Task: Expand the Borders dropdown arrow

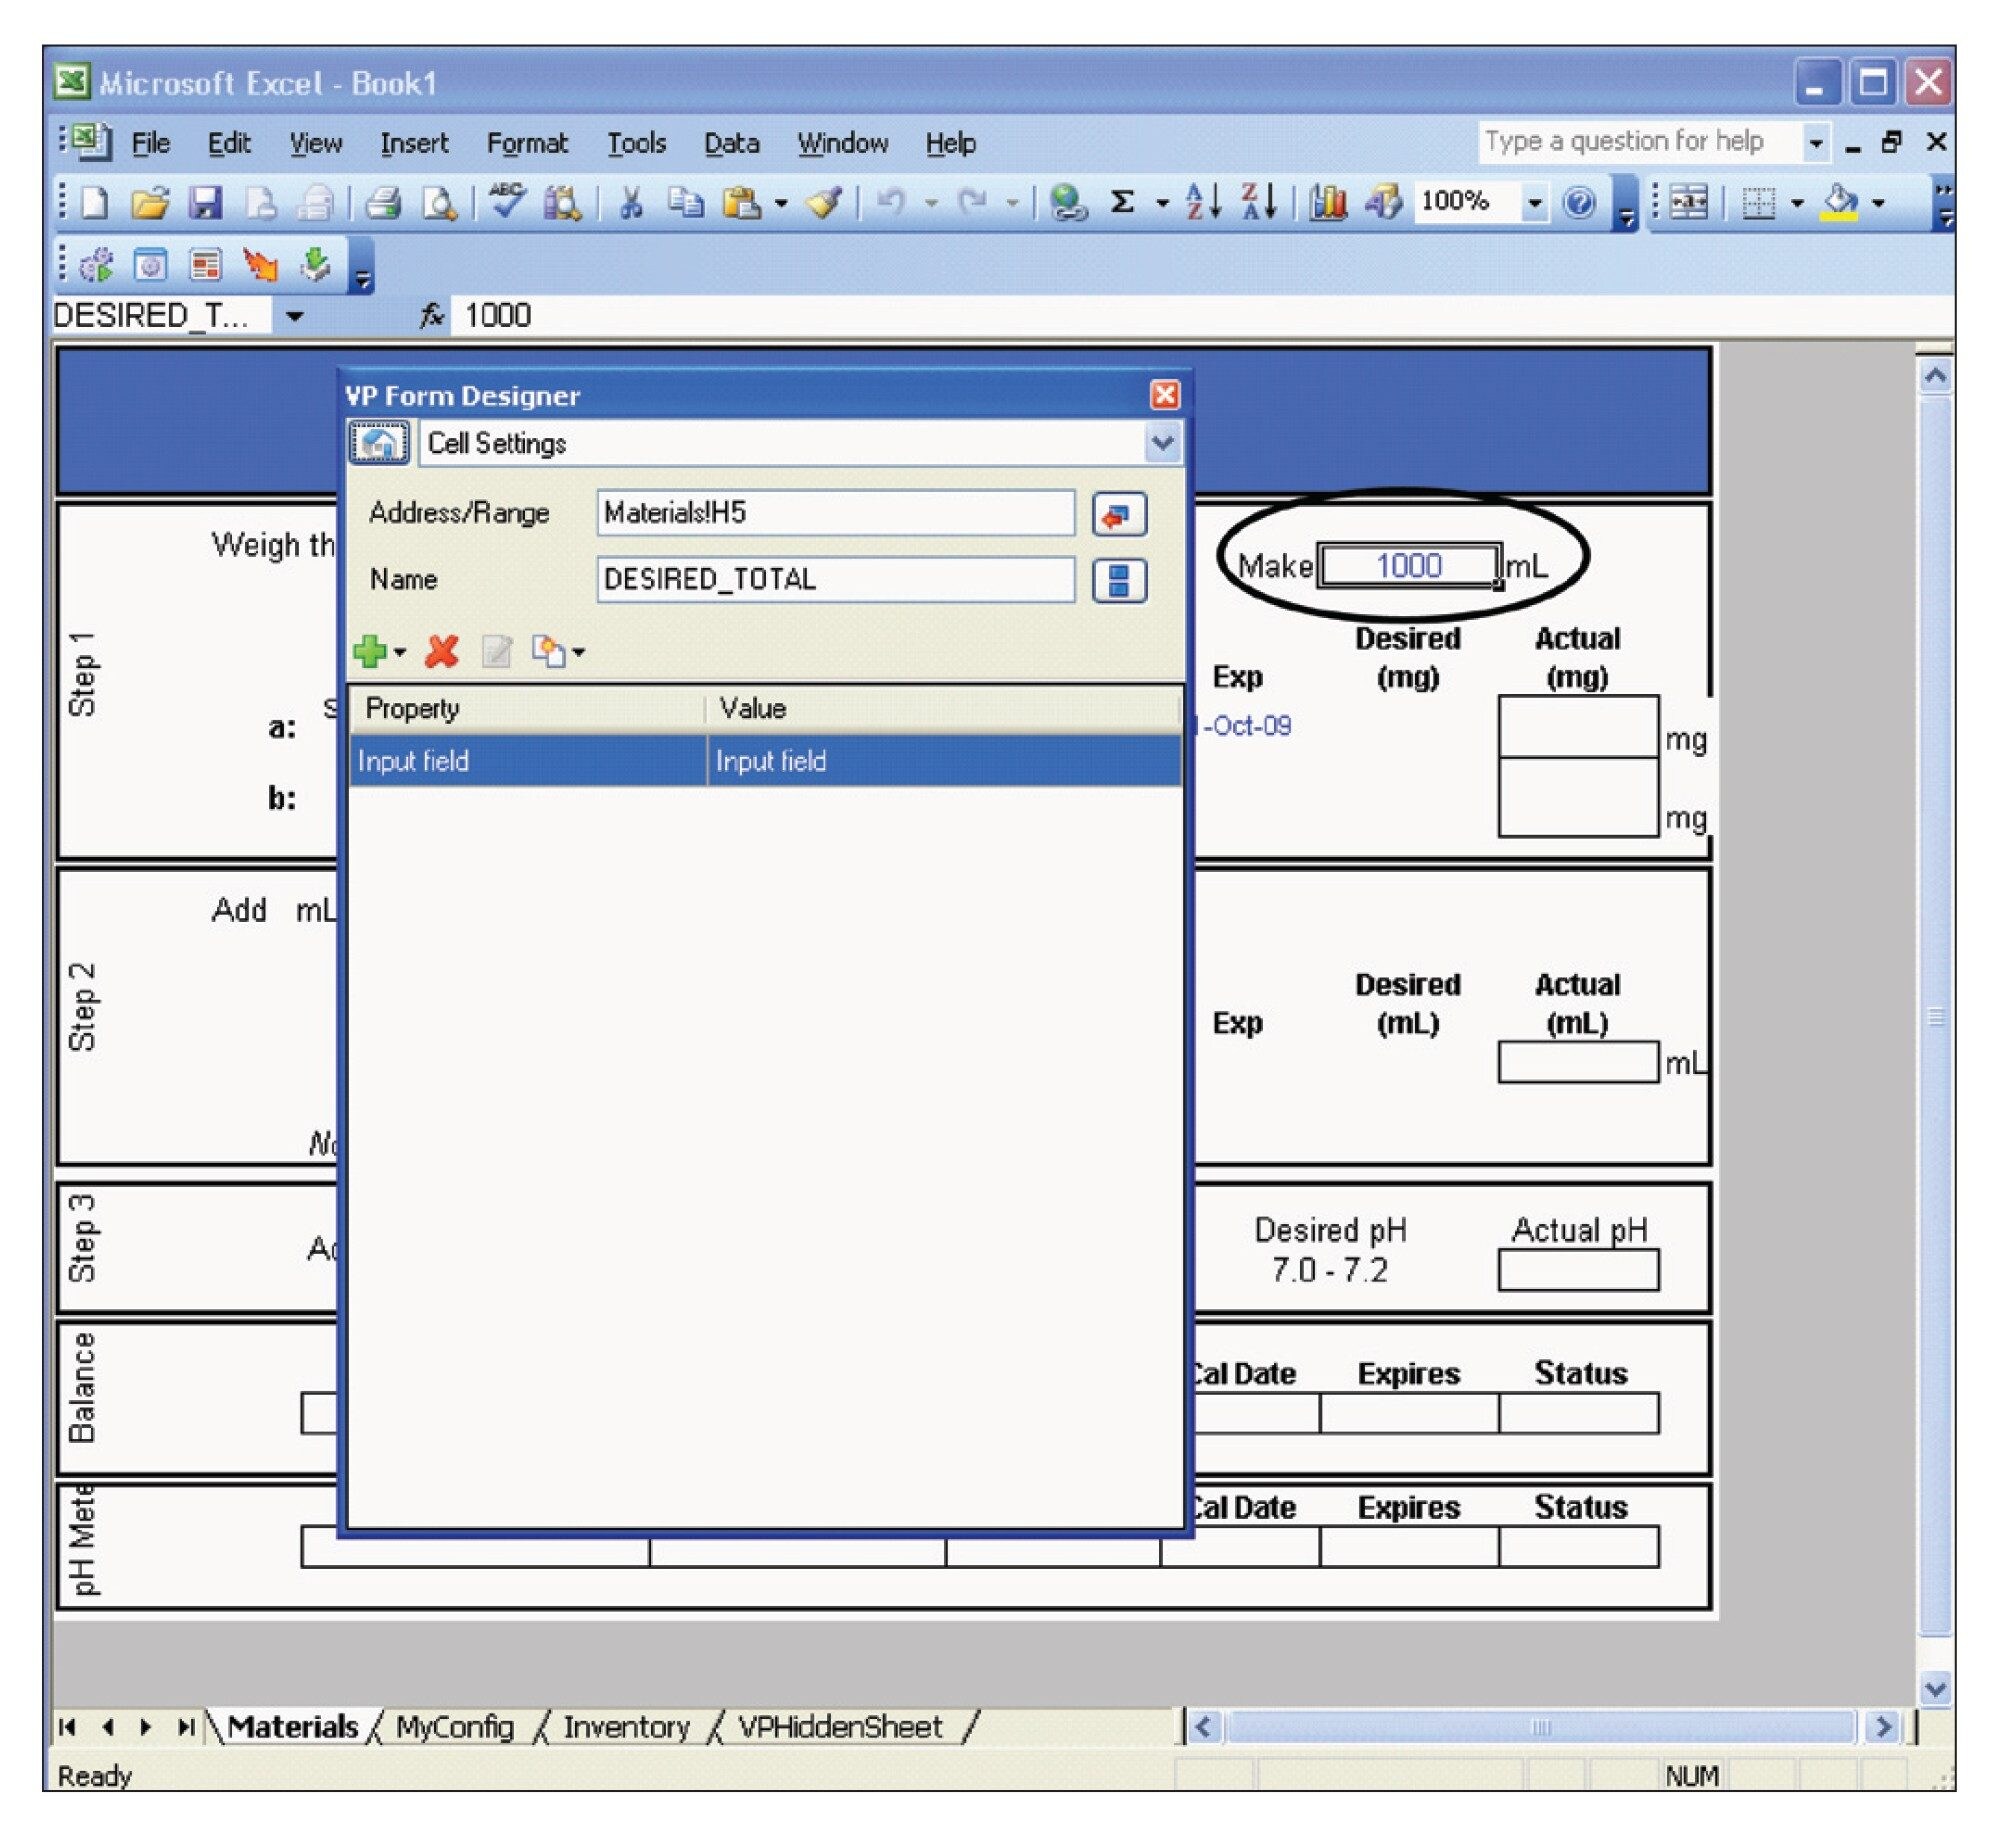Action: [1797, 204]
